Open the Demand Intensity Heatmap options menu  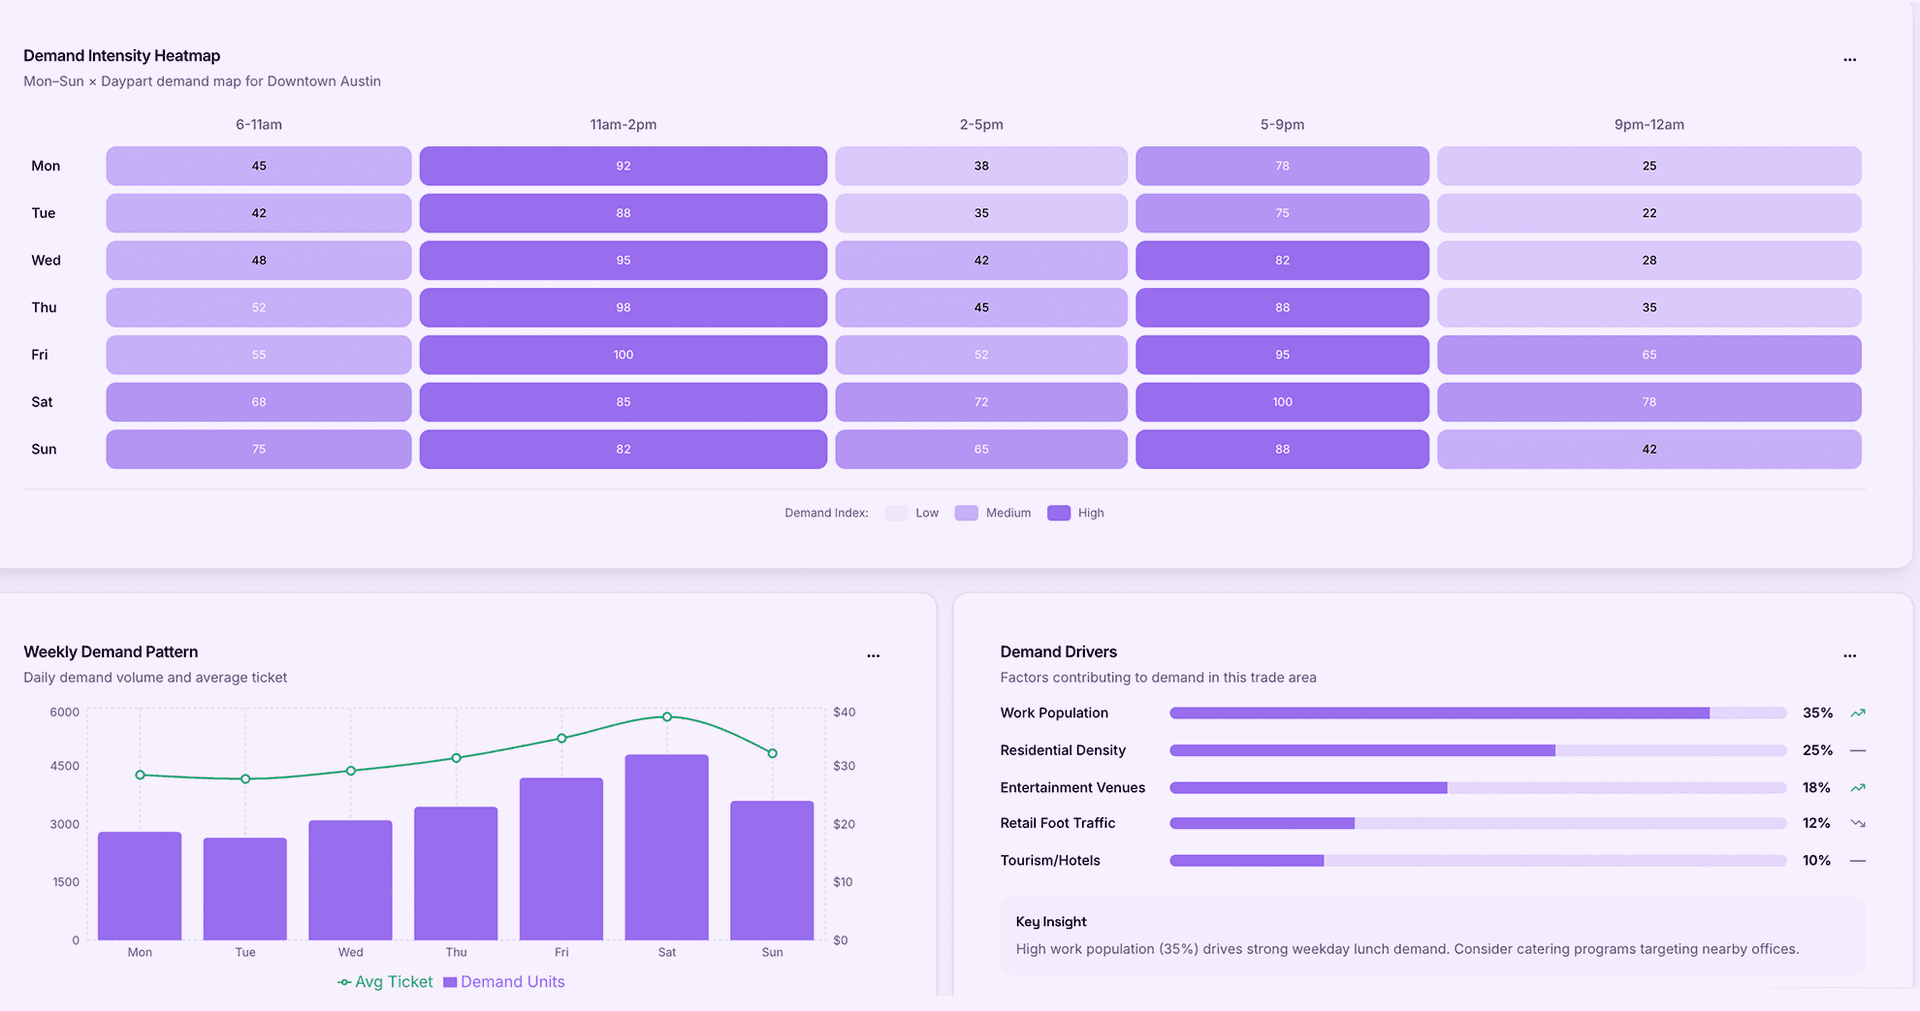pyautogui.click(x=1849, y=58)
